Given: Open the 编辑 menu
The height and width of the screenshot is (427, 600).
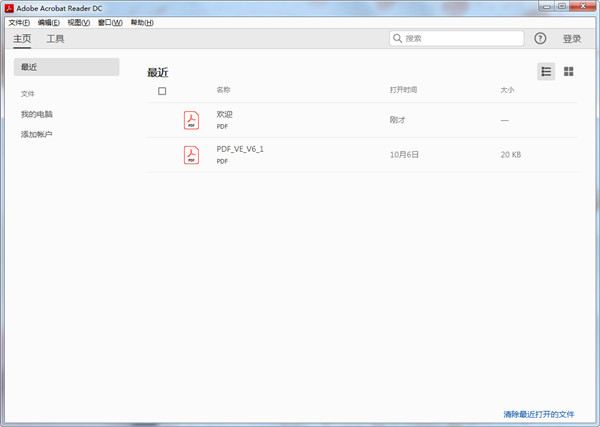Looking at the screenshot, I should pyautogui.click(x=49, y=22).
